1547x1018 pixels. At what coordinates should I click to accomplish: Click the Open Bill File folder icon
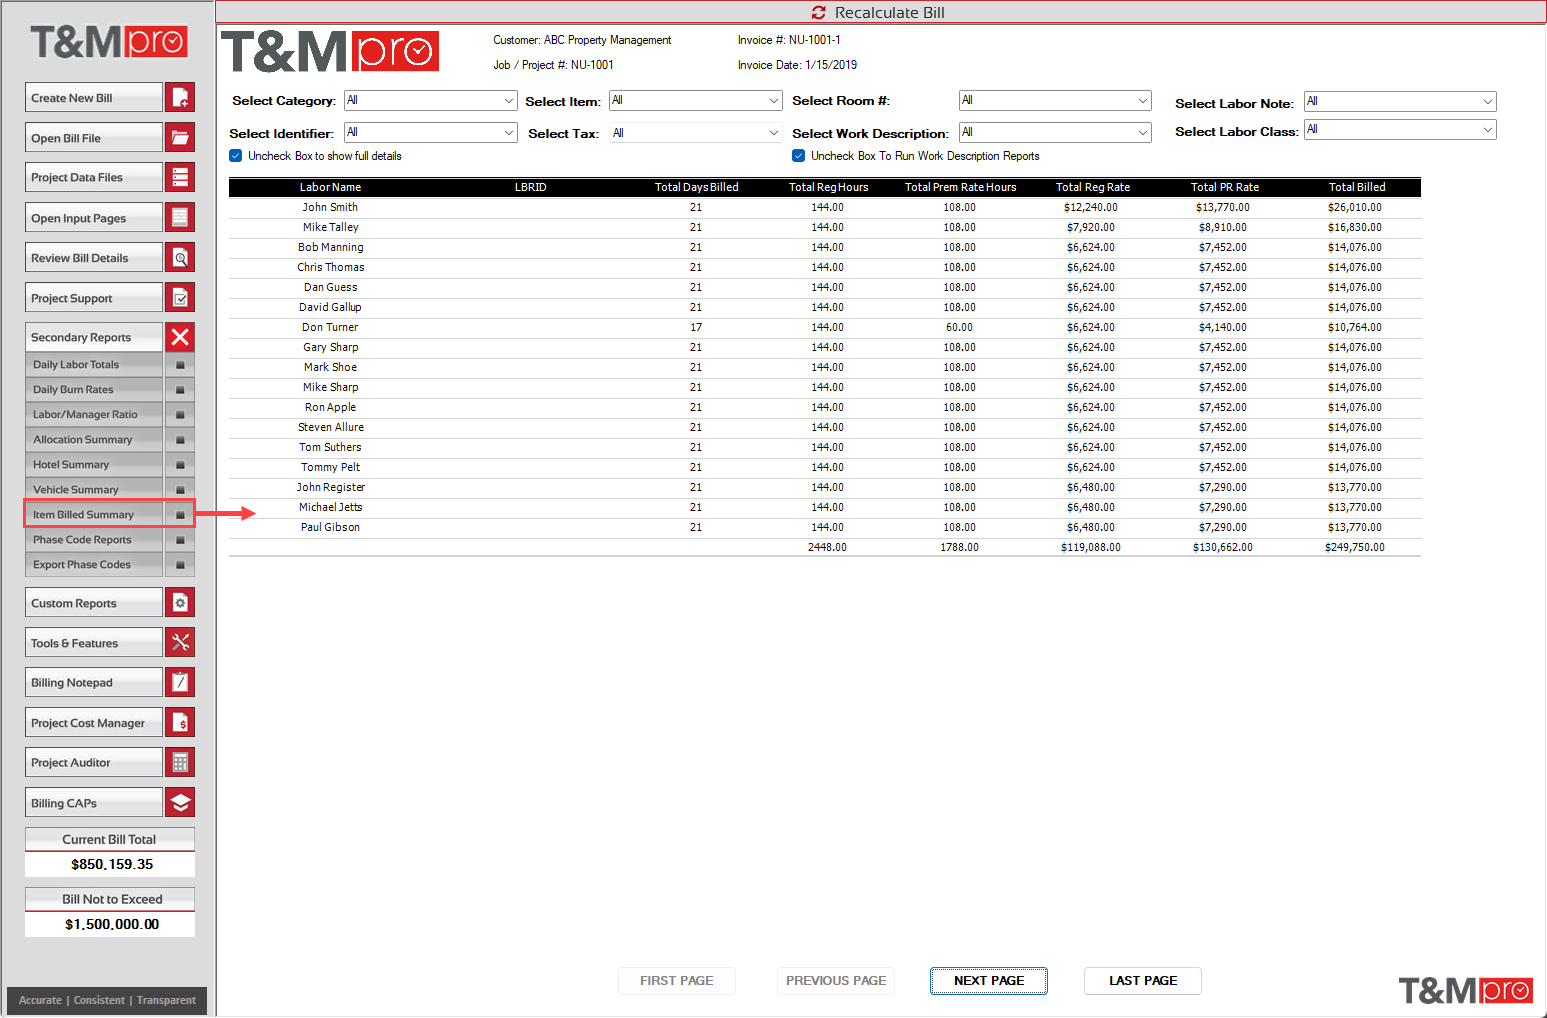pyautogui.click(x=180, y=137)
